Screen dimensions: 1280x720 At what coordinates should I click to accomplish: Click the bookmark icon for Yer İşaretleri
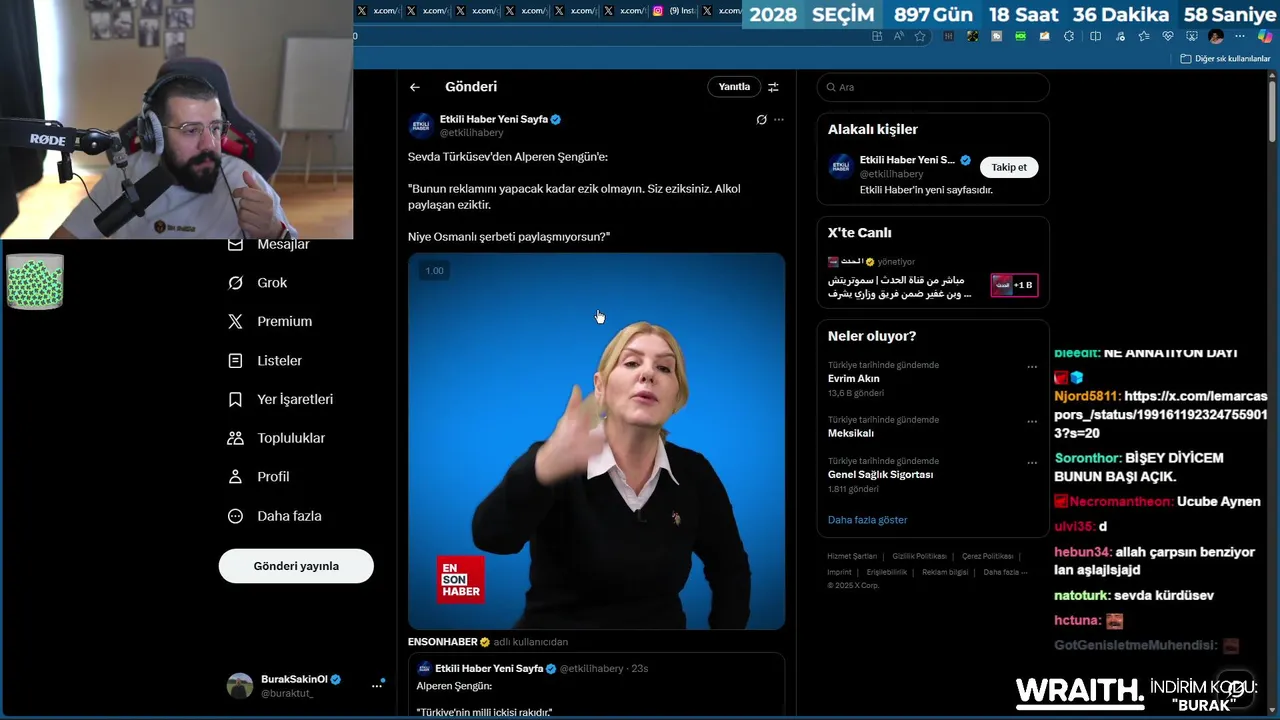click(x=235, y=399)
